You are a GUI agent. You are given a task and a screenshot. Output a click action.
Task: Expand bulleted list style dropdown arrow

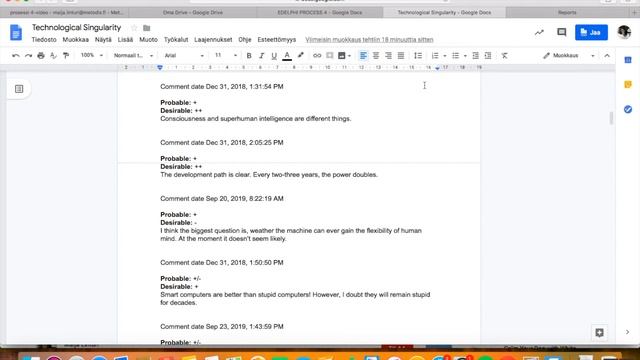coord(465,56)
